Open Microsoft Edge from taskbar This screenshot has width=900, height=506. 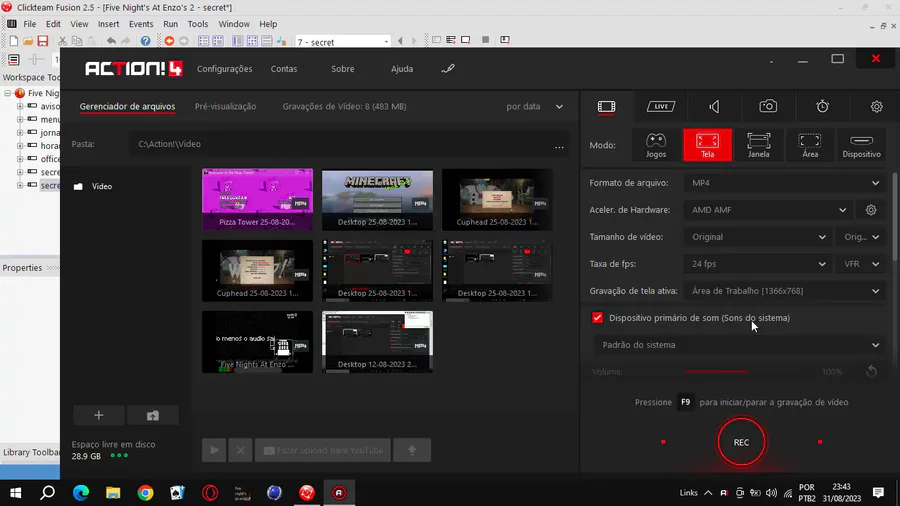click(81, 493)
